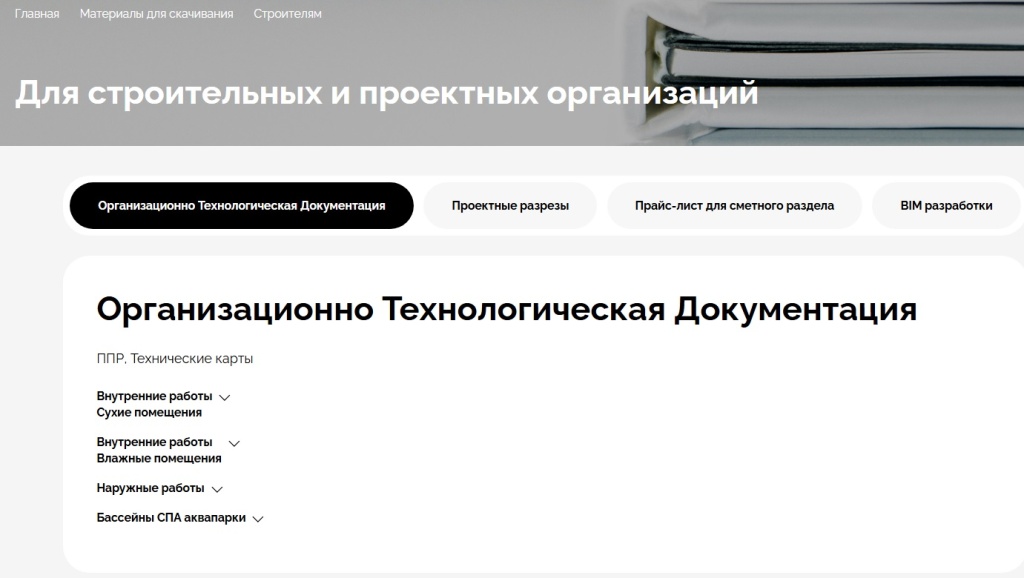The height and width of the screenshot is (578, 1024).
Task: Click the Организационно Технологическая Документация page heading
Action: (x=504, y=310)
